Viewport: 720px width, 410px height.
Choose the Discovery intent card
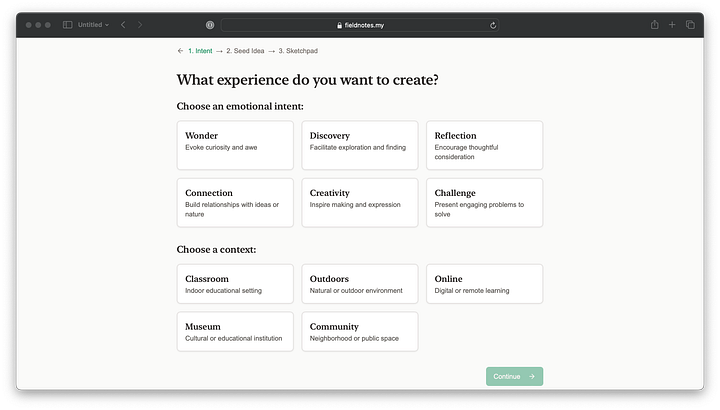pos(360,146)
